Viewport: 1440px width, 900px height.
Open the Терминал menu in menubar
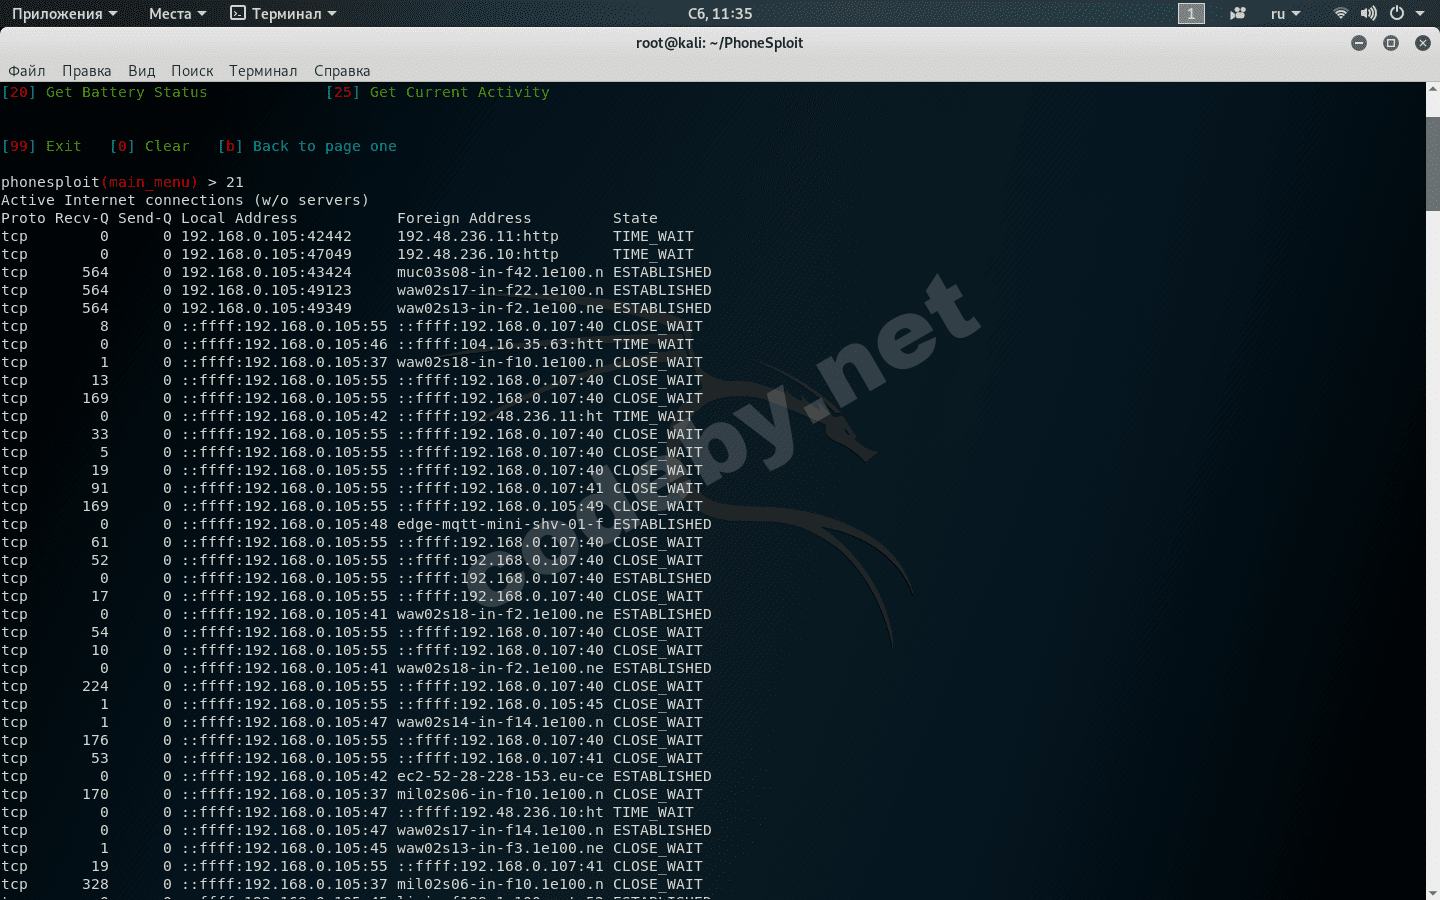click(263, 70)
